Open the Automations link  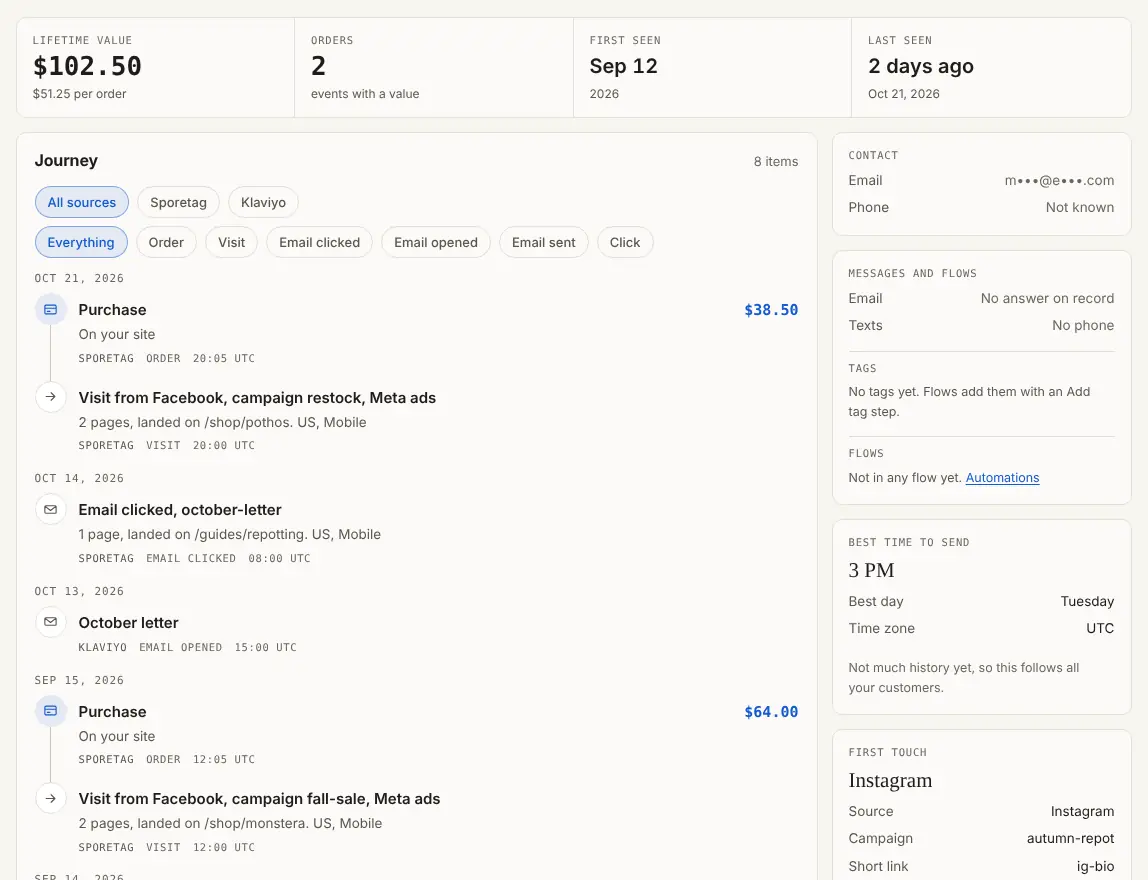tap(1002, 477)
